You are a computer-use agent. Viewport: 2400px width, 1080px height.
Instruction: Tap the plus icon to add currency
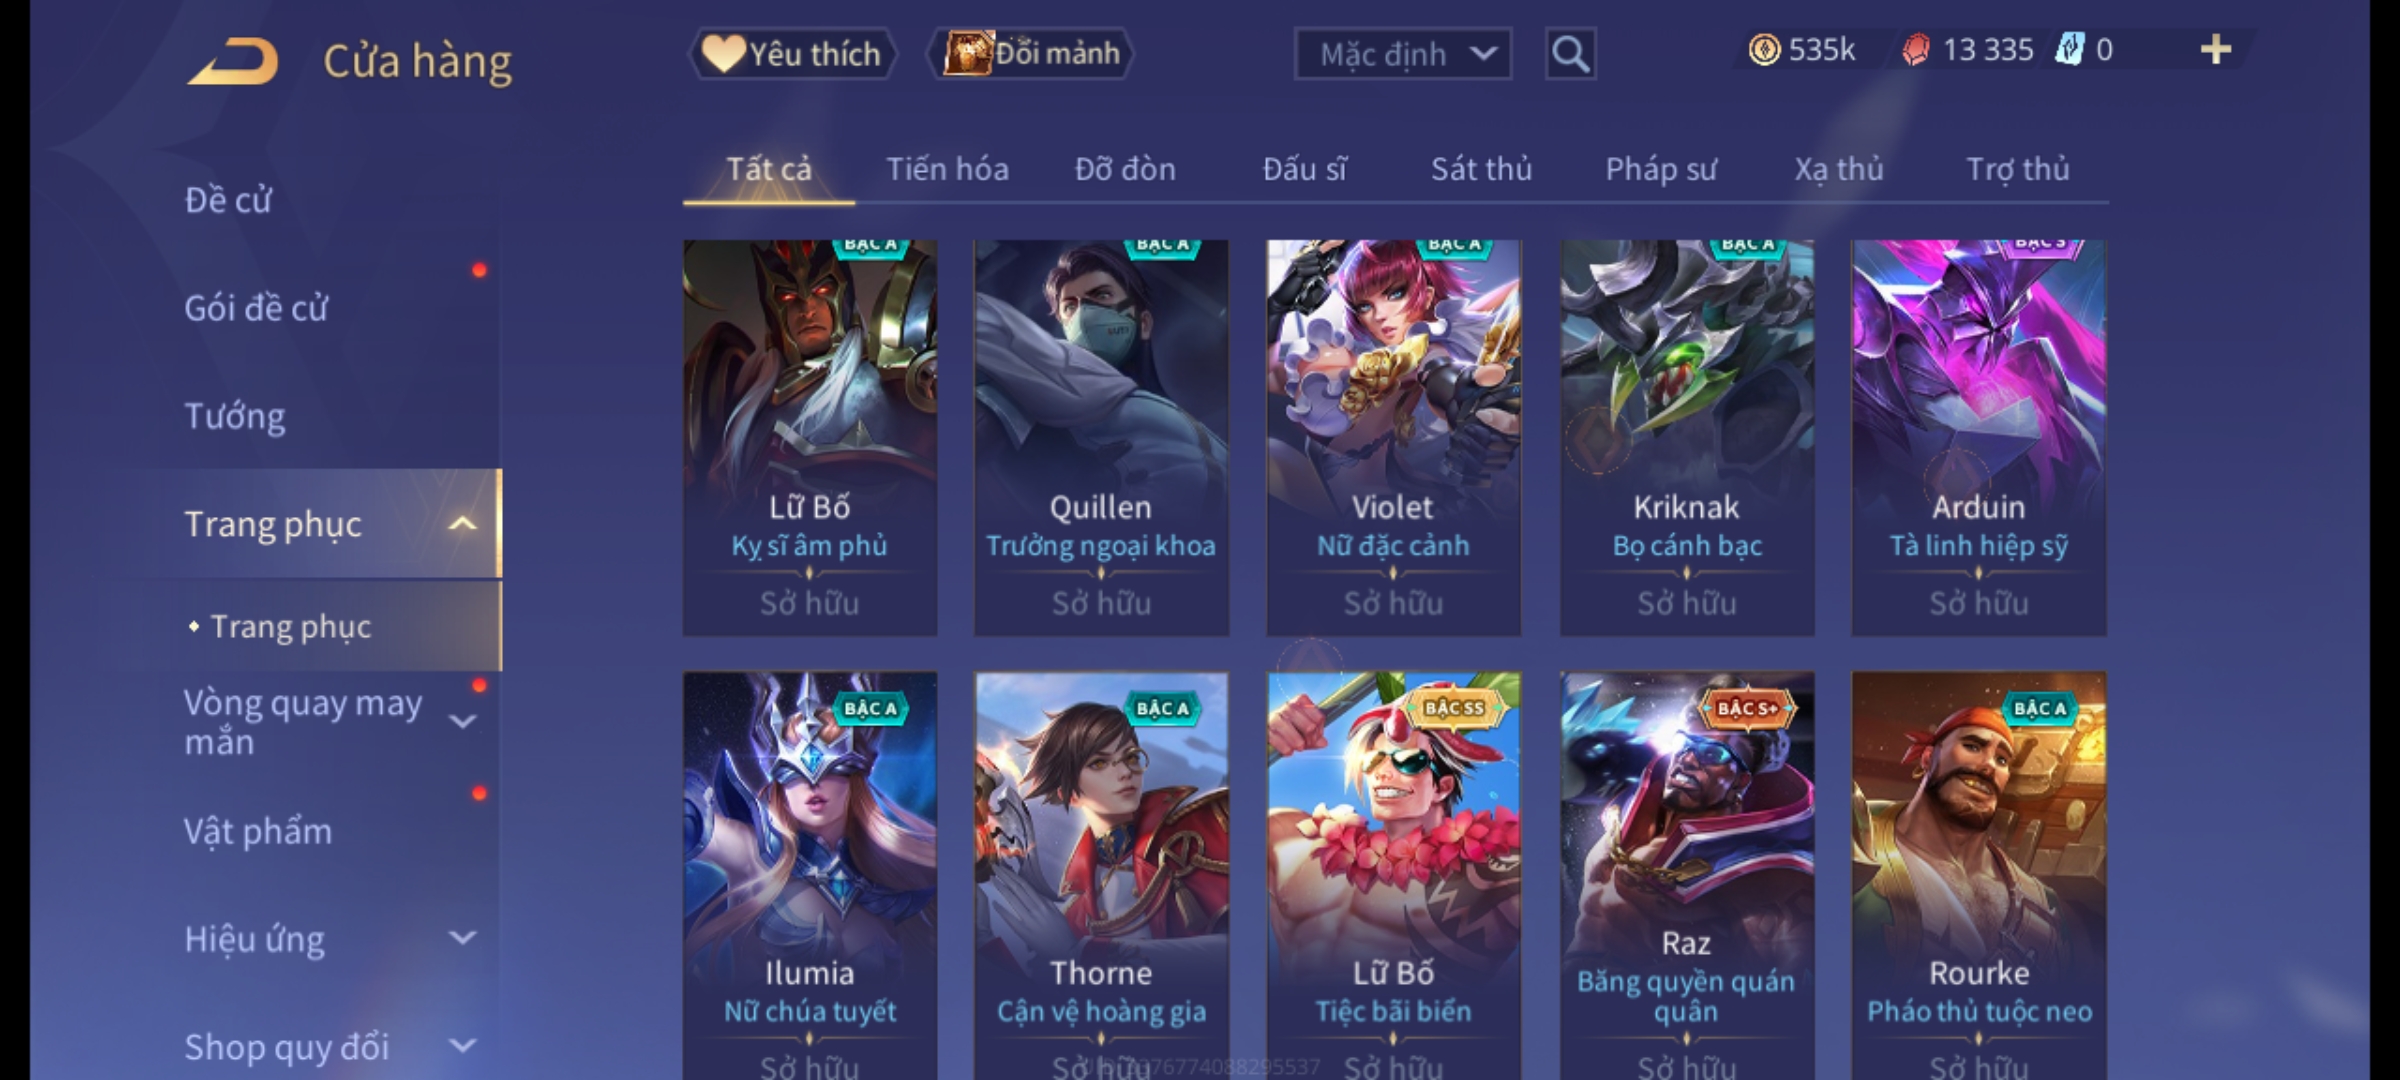pos(2216,50)
